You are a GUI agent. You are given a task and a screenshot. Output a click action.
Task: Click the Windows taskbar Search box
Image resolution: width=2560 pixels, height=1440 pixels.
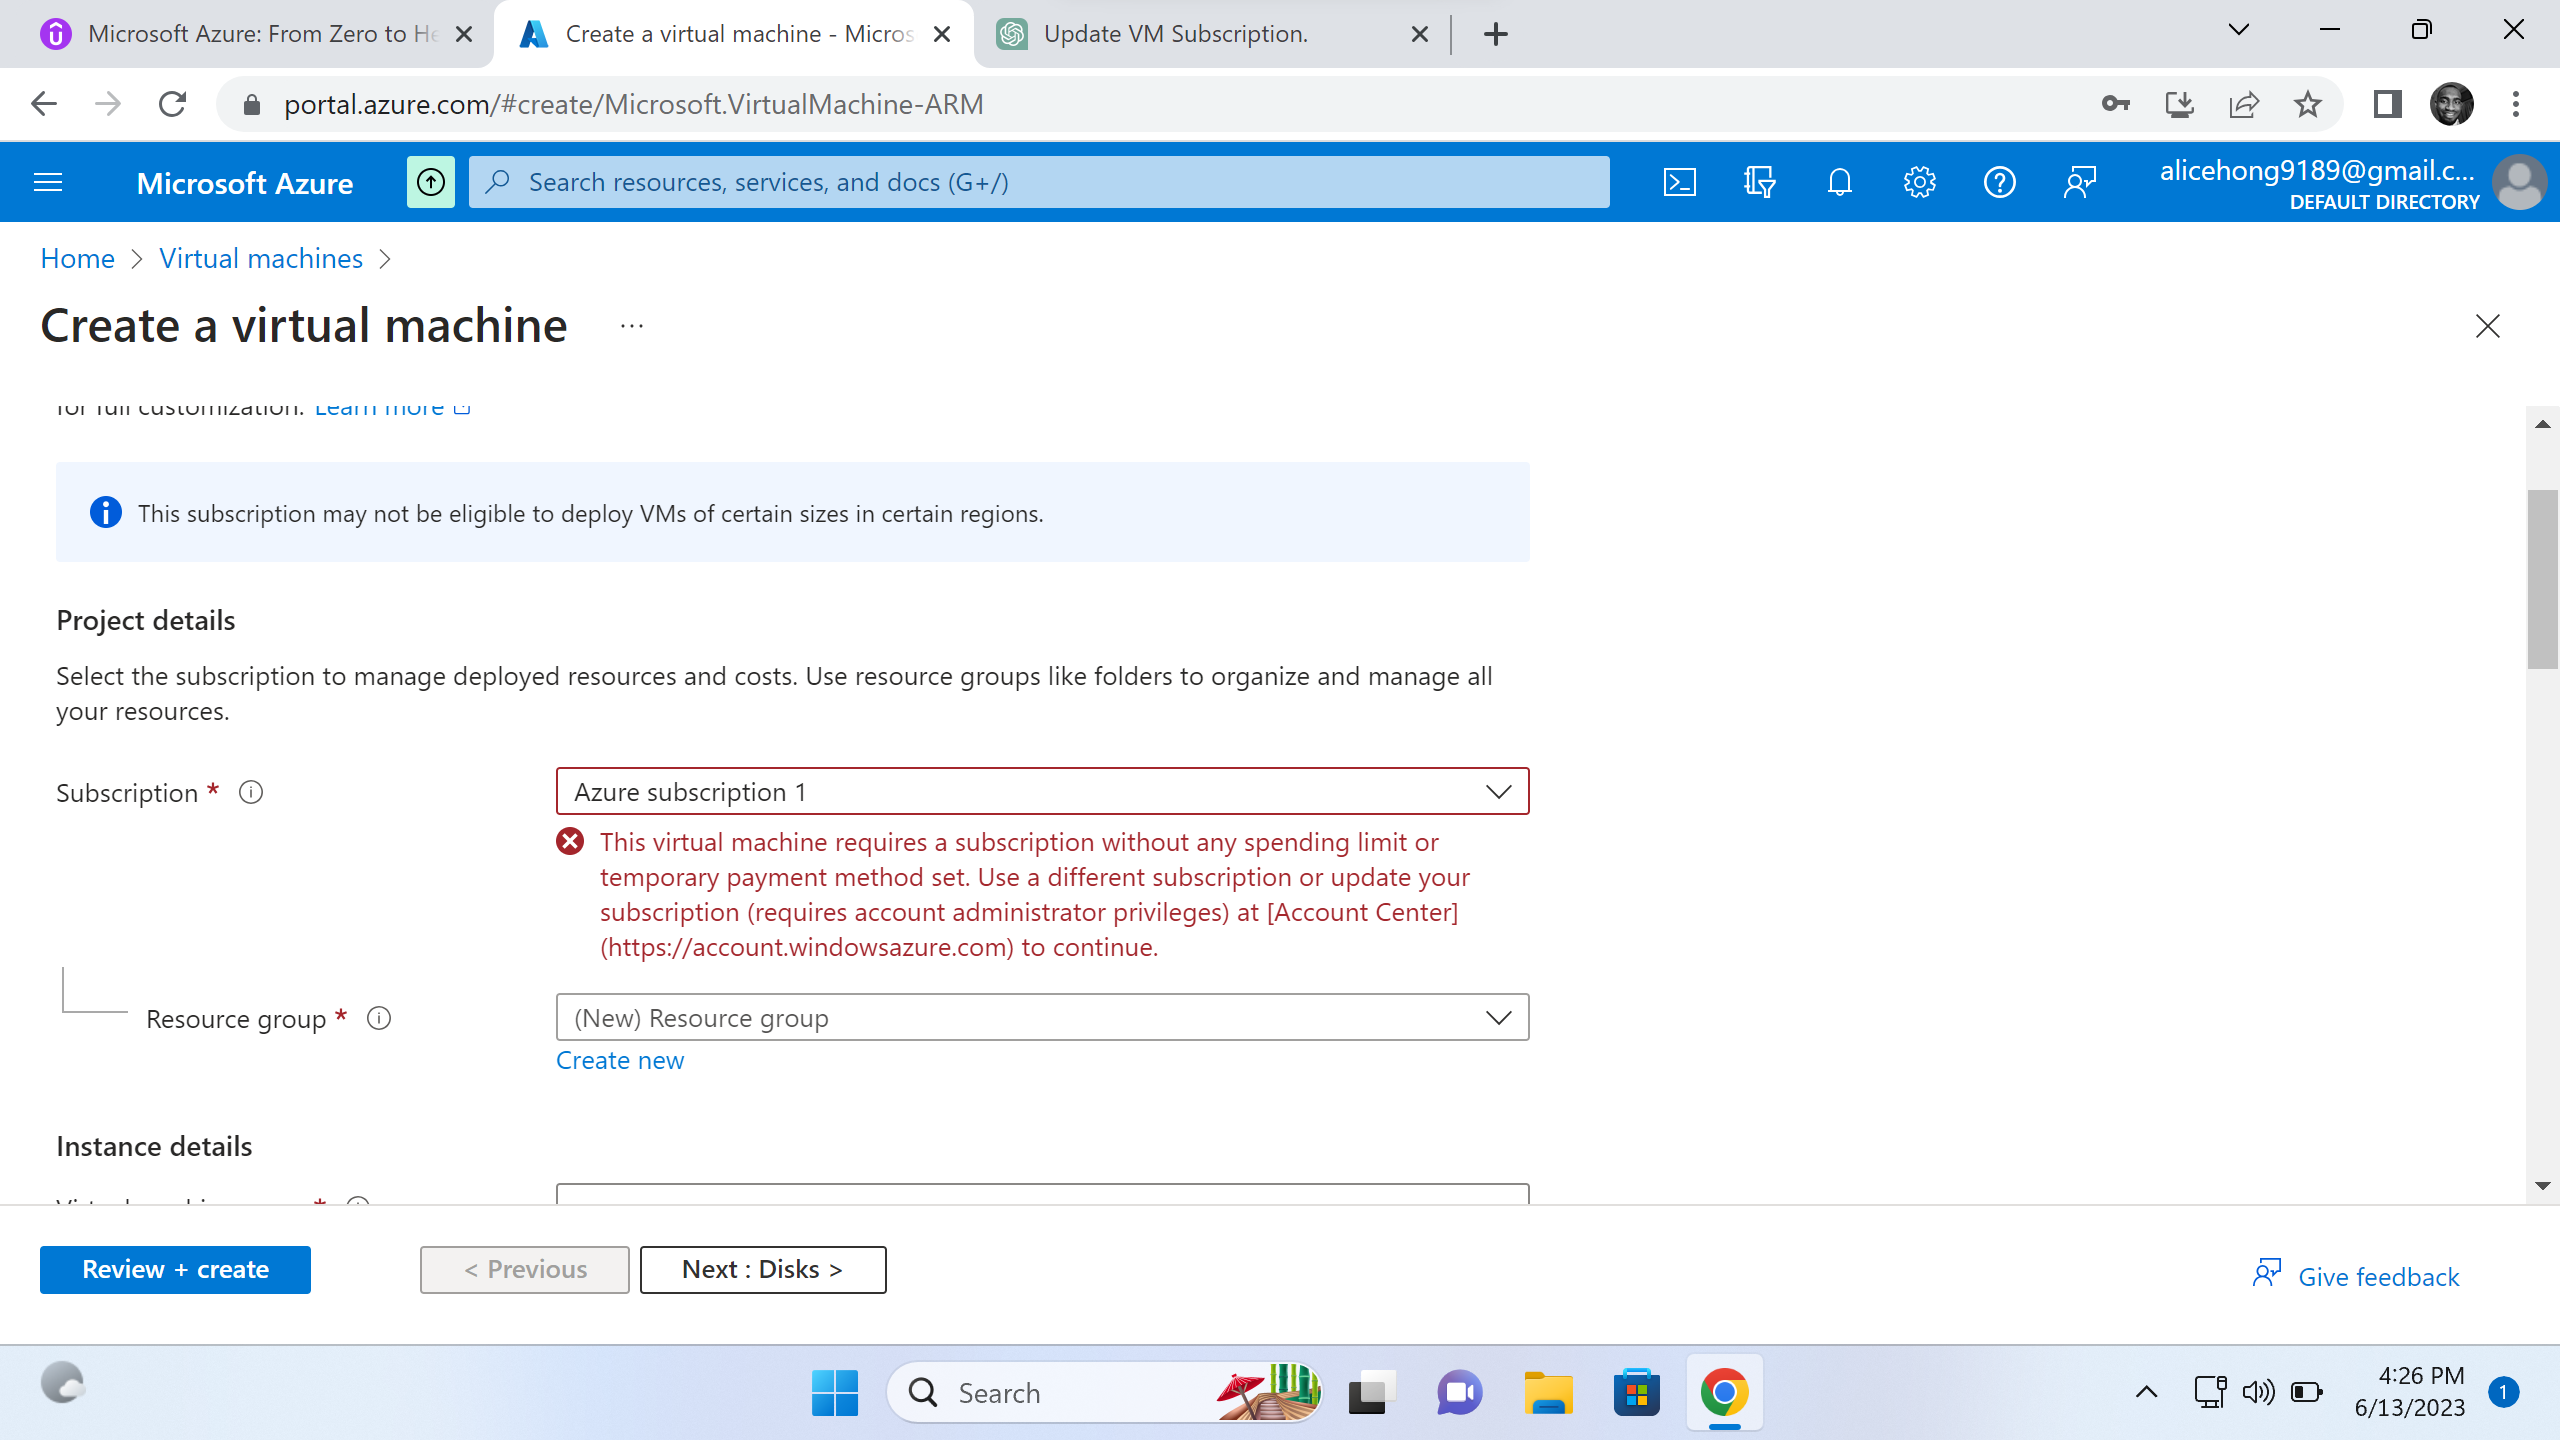click(1104, 1392)
